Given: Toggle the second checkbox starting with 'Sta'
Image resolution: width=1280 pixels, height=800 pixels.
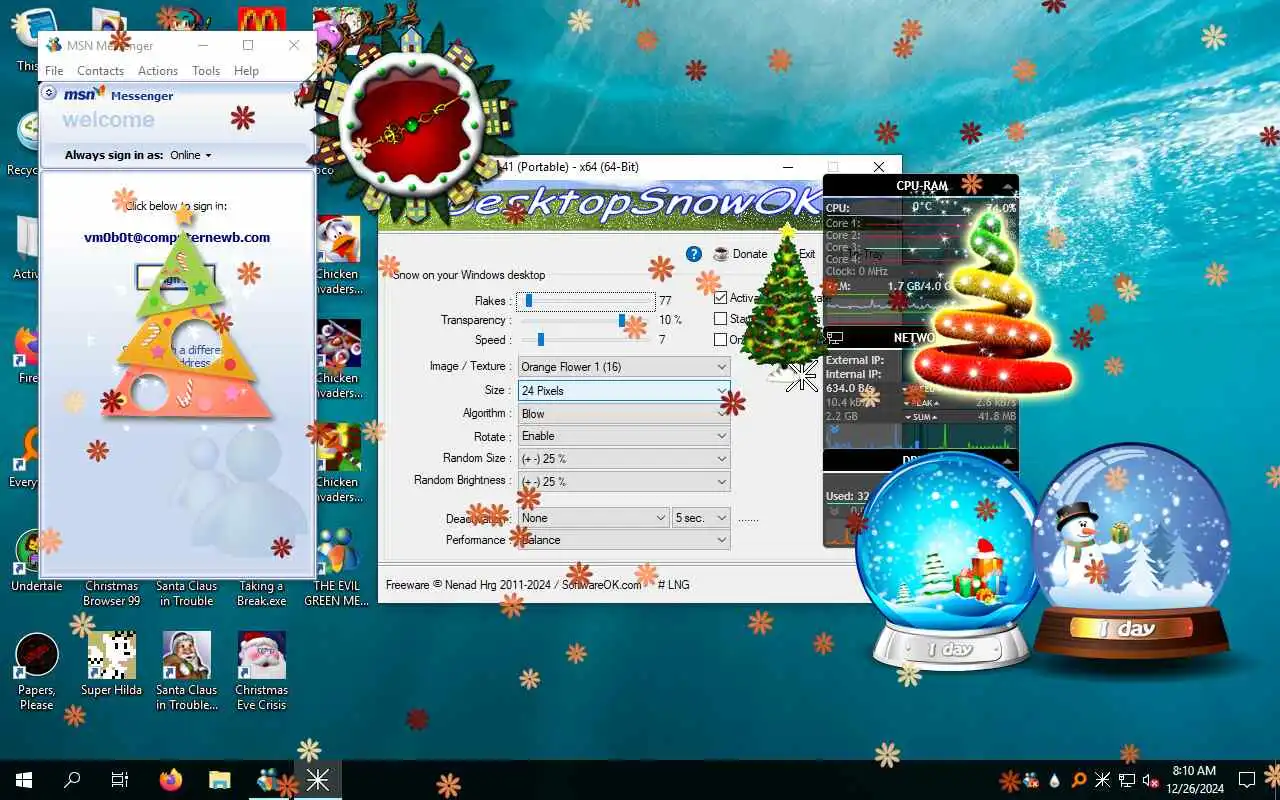Looking at the screenshot, I should click(720, 319).
